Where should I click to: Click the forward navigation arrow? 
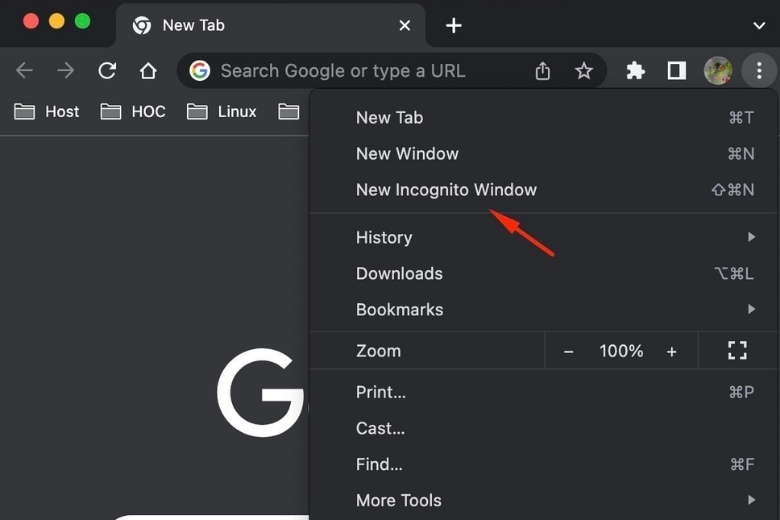[x=66, y=71]
